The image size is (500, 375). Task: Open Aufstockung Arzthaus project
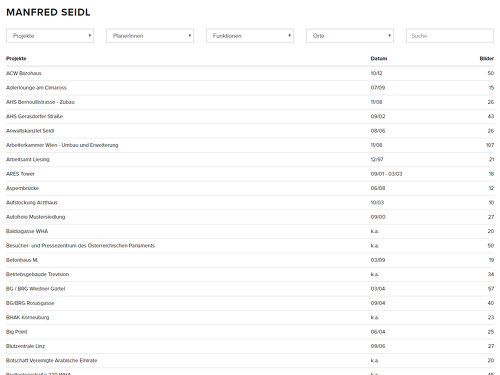point(32,202)
